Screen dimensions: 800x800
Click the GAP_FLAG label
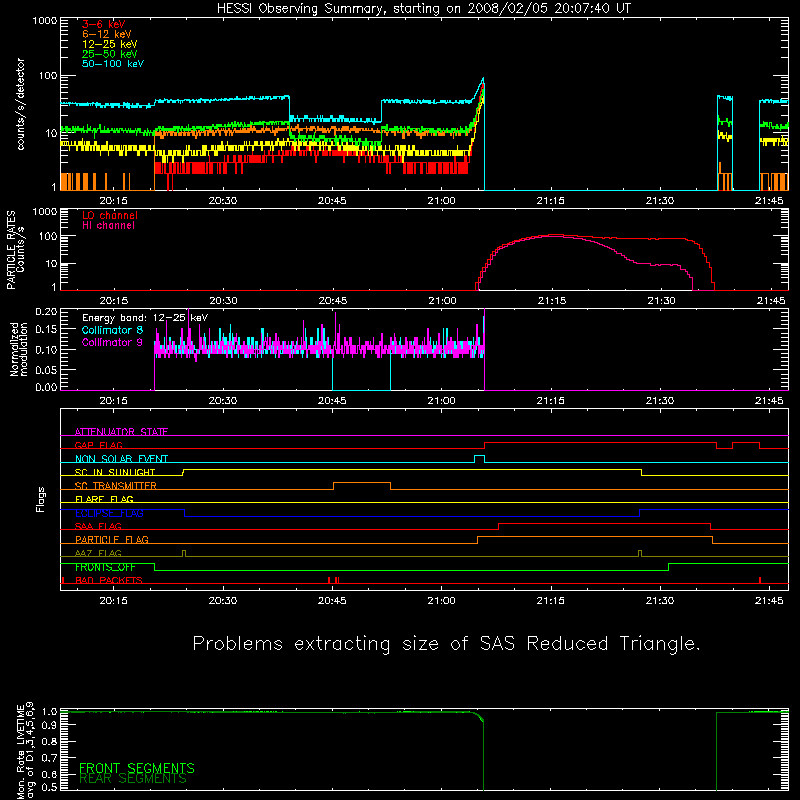98,445
